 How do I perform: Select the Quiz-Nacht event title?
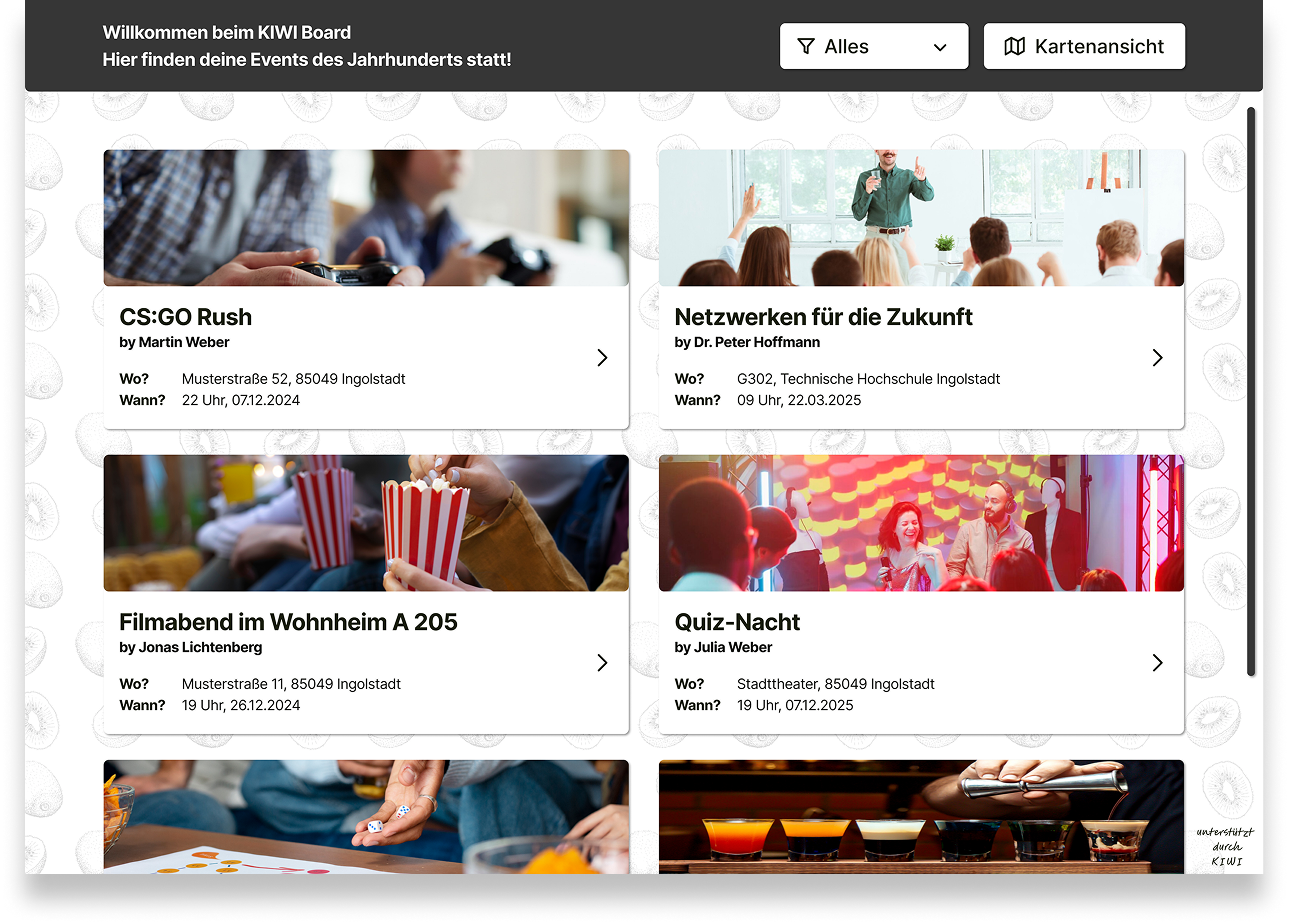(737, 622)
